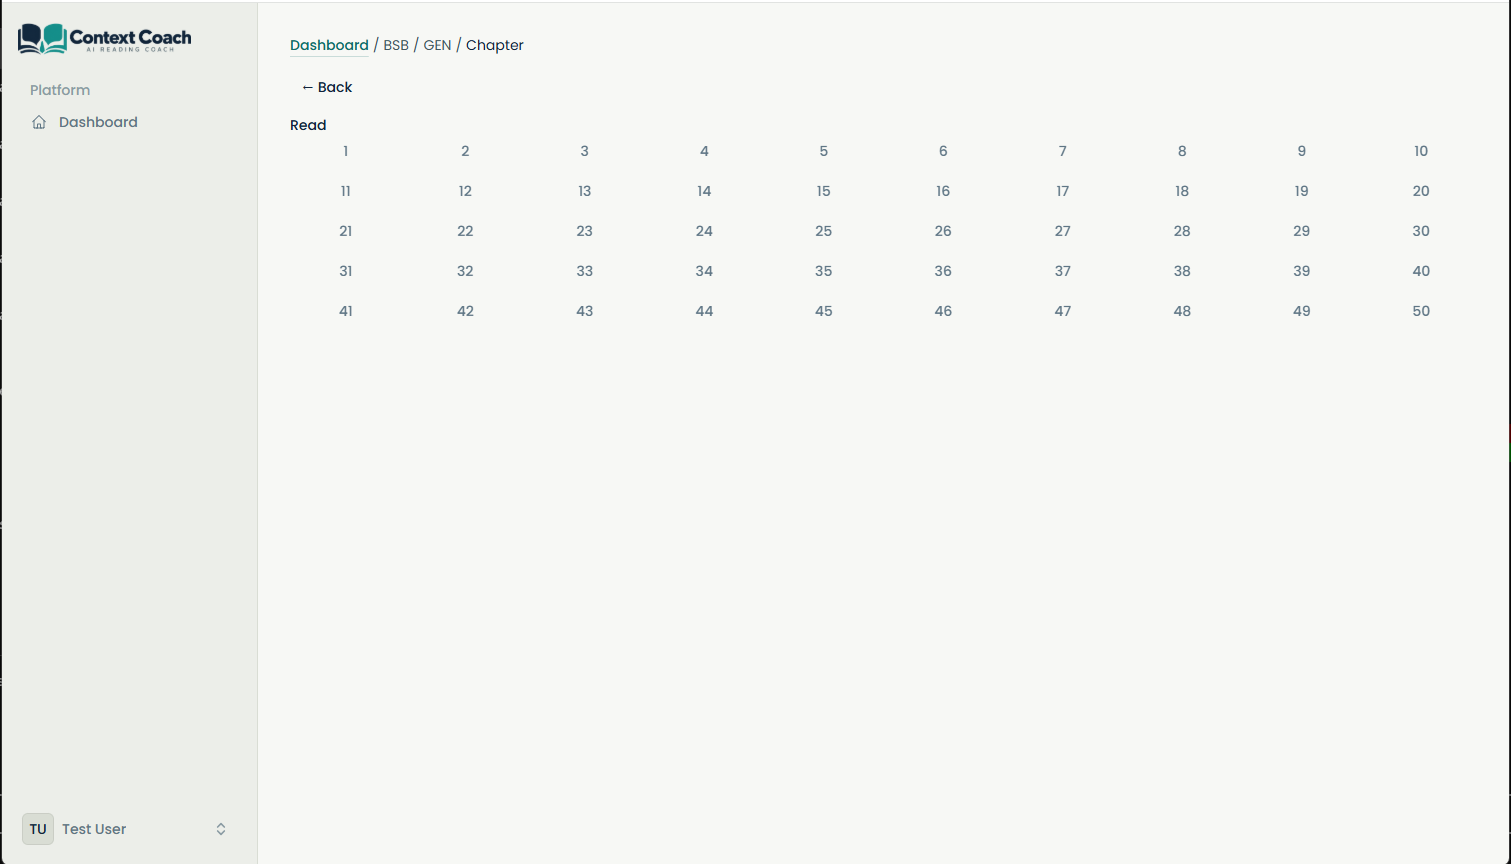Image resolution: width=1511 pixels, height=864 pixels.
Task: Select the BSB breadcrumb item
Action: tap(396, 45)
